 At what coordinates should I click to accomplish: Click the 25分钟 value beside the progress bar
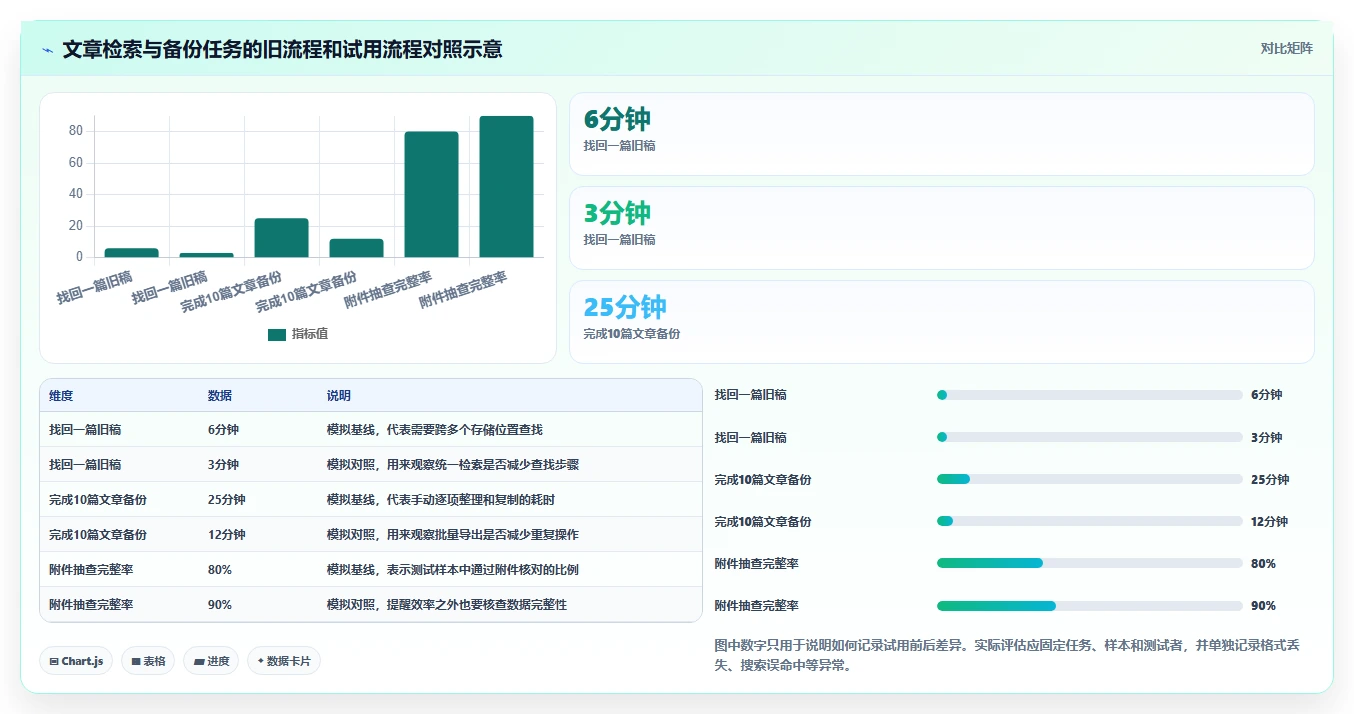click(x=1270, y=479)
